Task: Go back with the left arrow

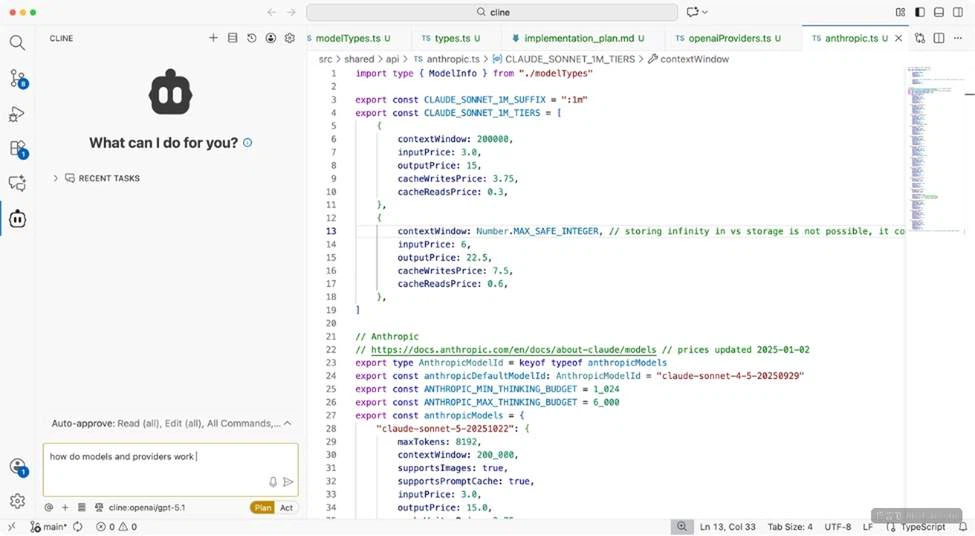Action: coord(272,12)
